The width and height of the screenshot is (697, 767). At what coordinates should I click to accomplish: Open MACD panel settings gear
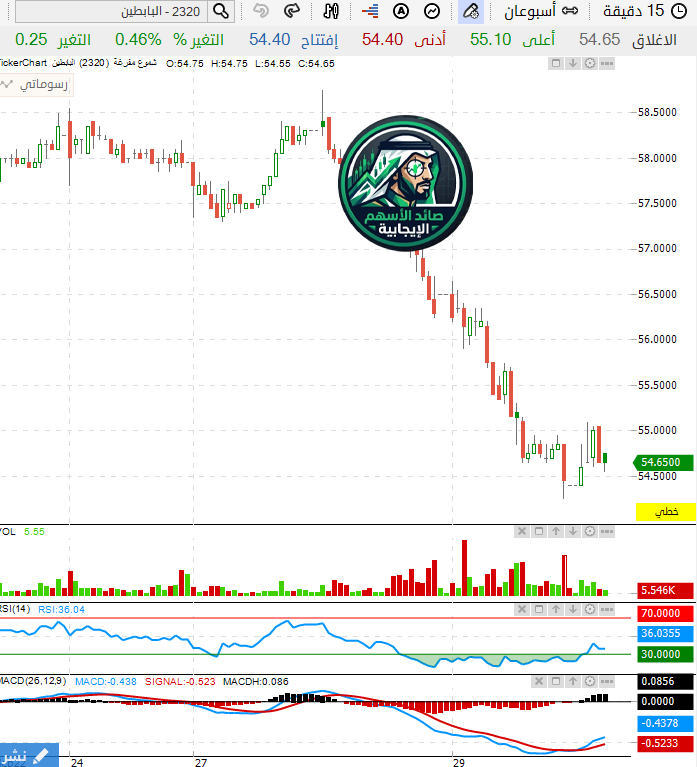point(590,681)
